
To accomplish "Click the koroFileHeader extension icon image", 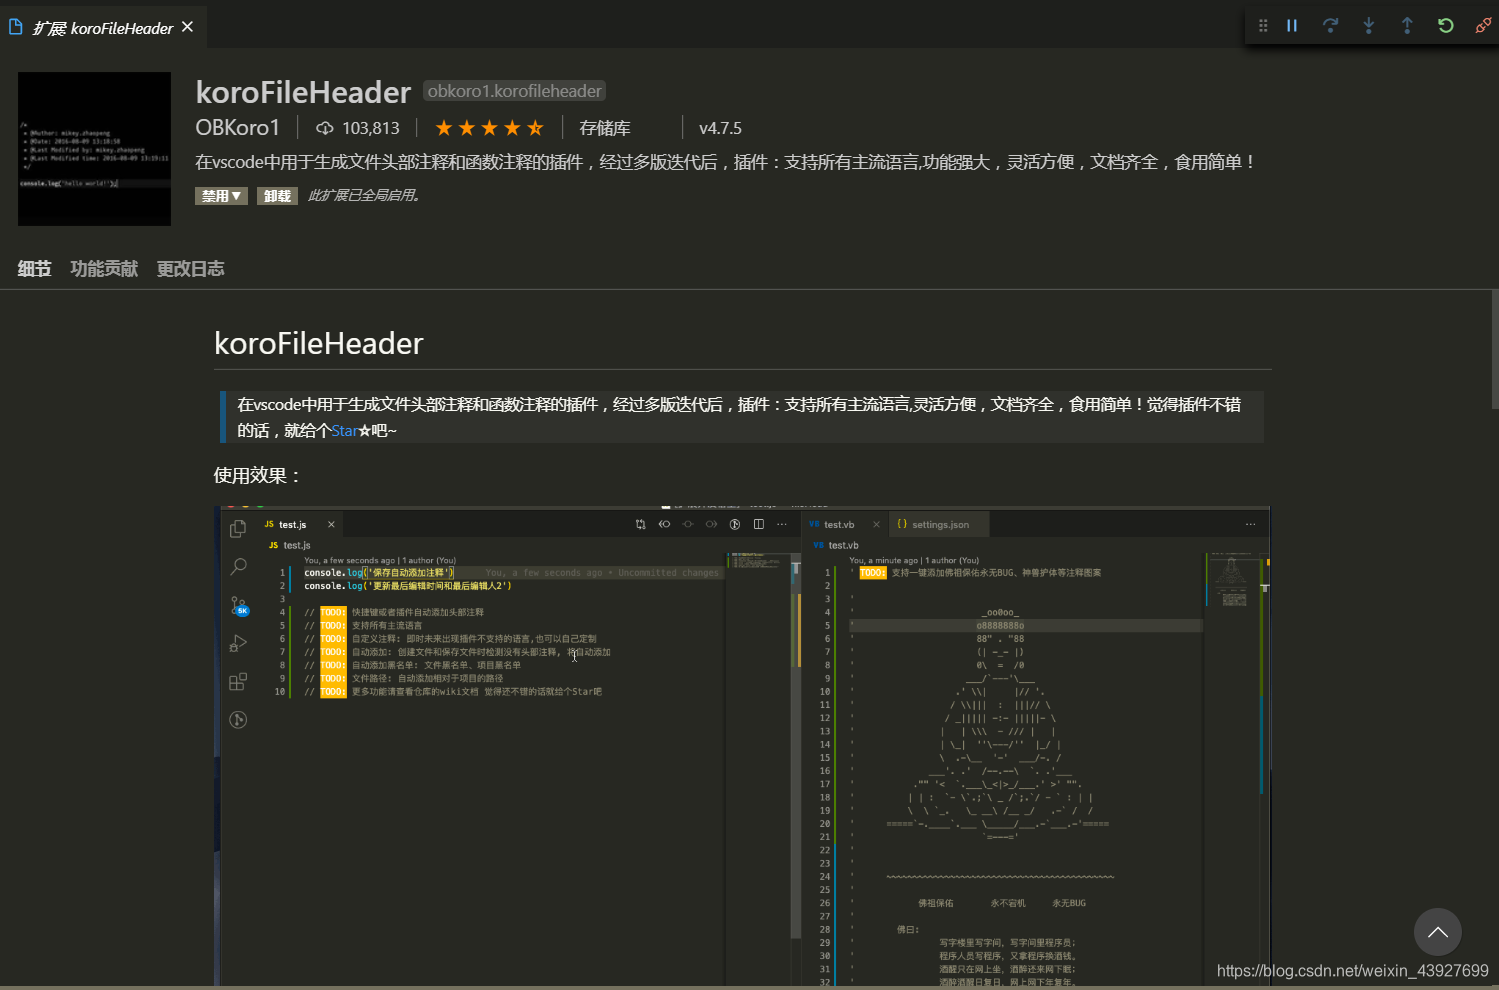I will coord(94,148).
